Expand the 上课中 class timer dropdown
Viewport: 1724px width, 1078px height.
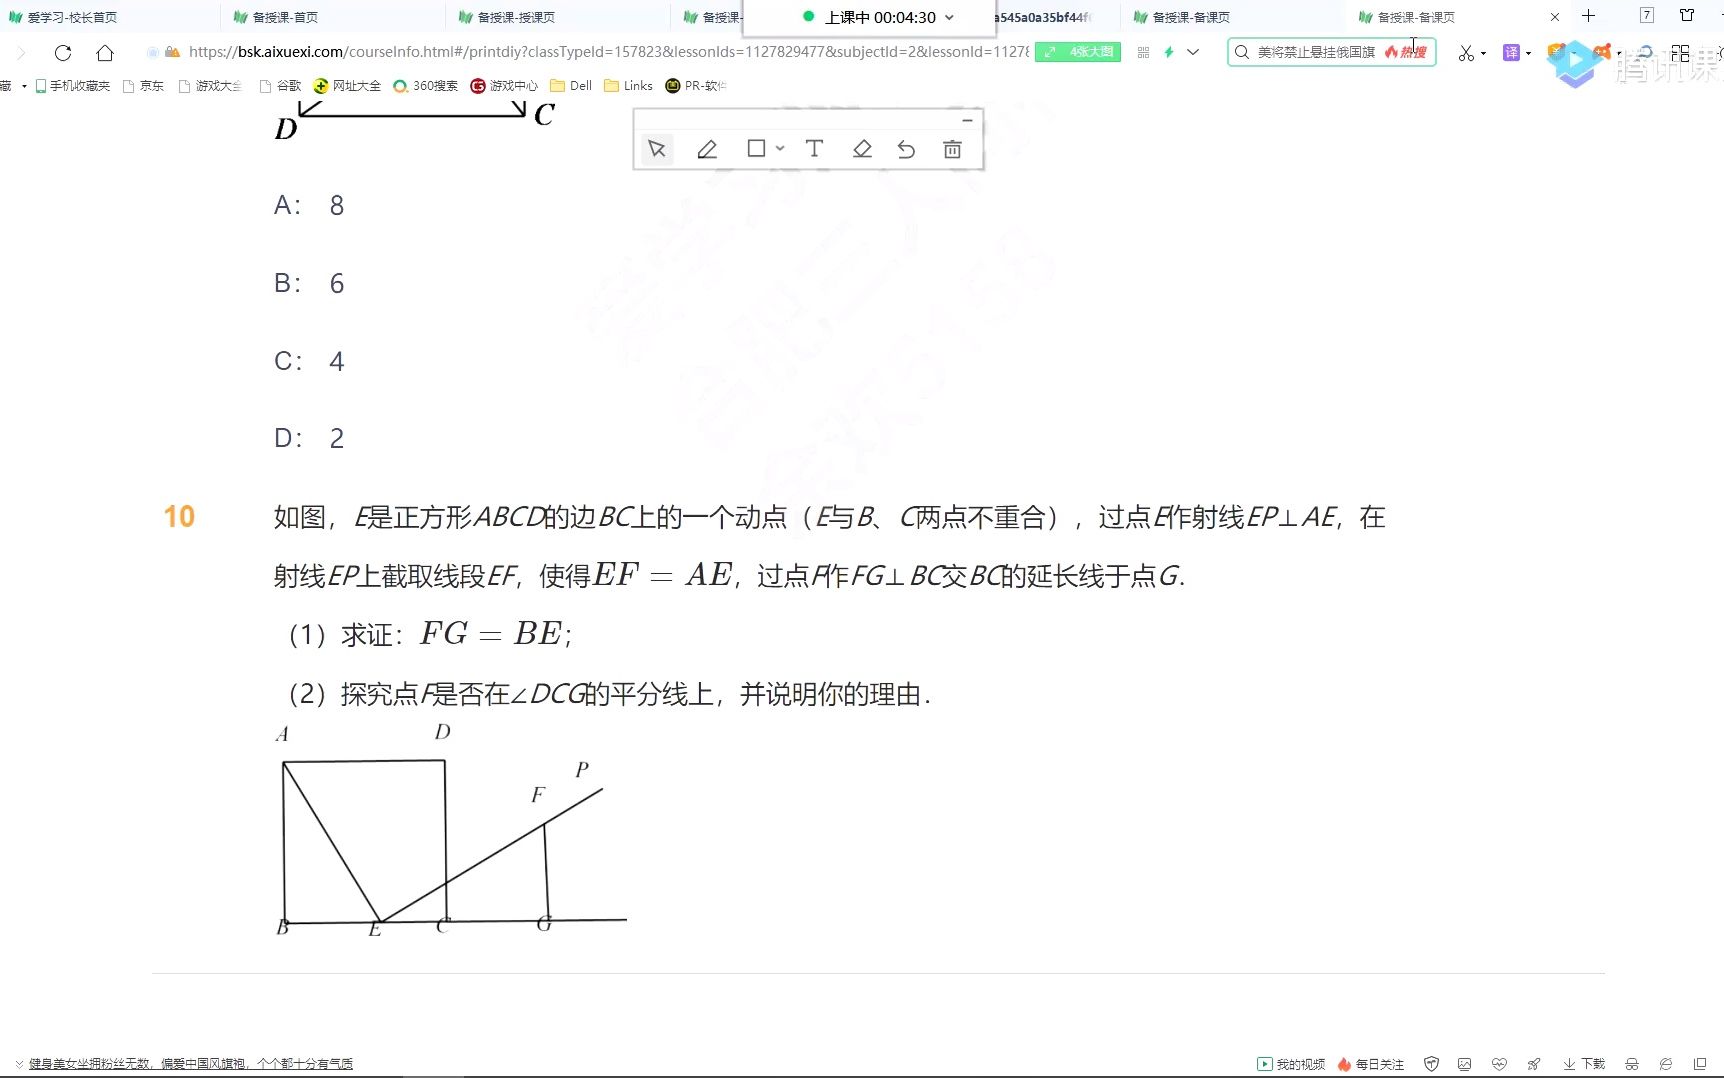(949, 17)
